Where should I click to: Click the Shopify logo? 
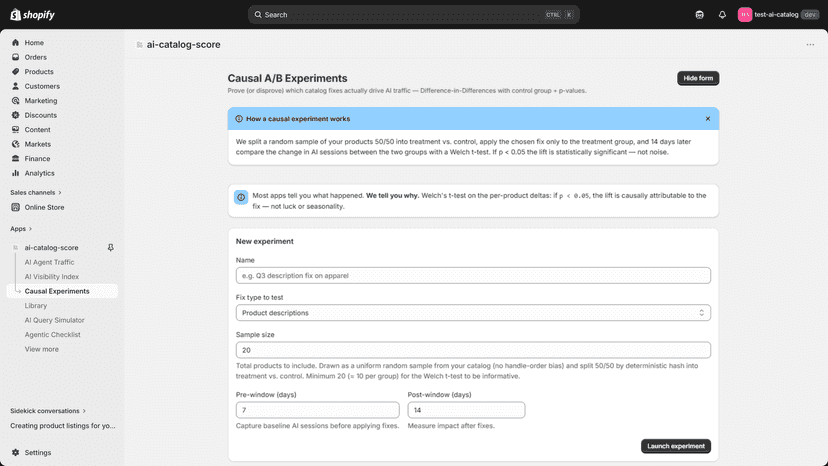(x=33, y=15)
